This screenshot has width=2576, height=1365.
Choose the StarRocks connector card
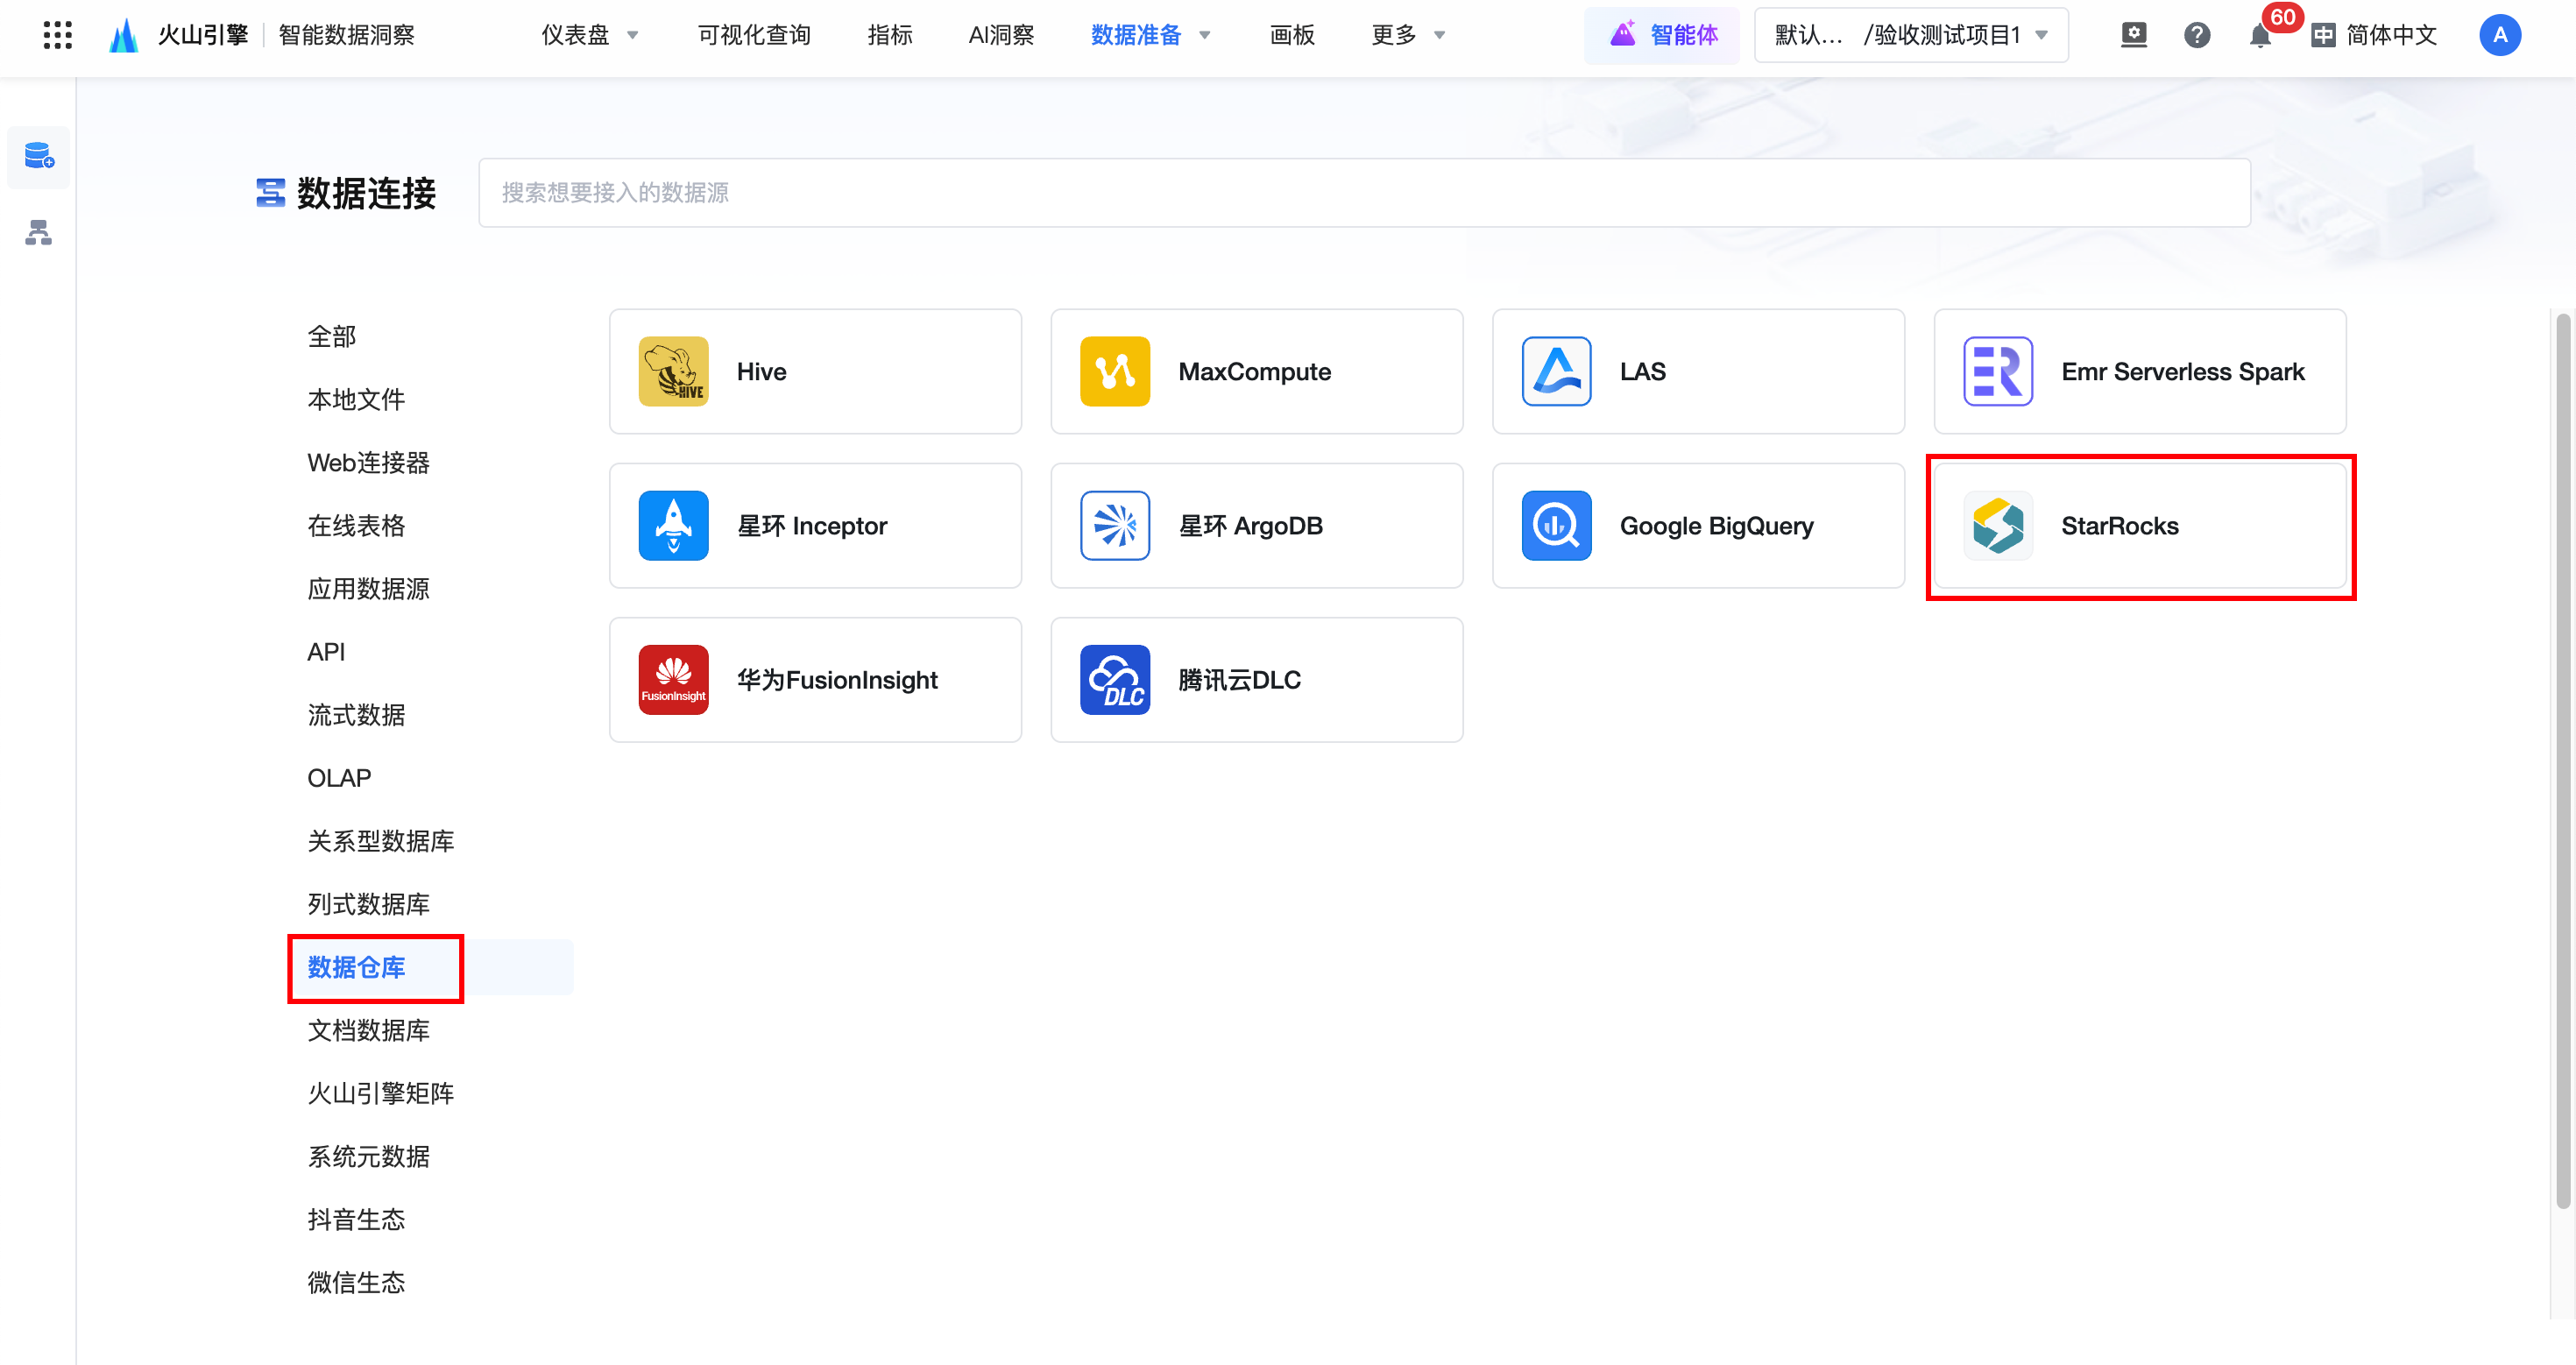(x=2139, y=526)
